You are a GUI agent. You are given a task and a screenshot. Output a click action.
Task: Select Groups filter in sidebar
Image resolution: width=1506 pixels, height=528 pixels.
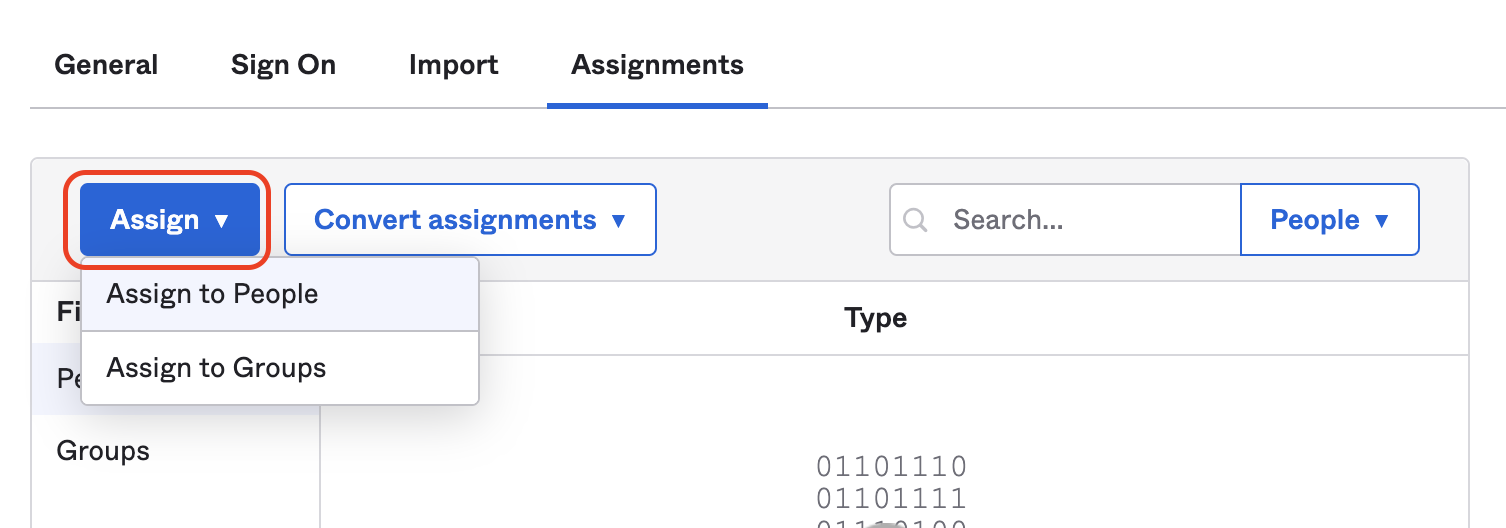pos(103,451)
